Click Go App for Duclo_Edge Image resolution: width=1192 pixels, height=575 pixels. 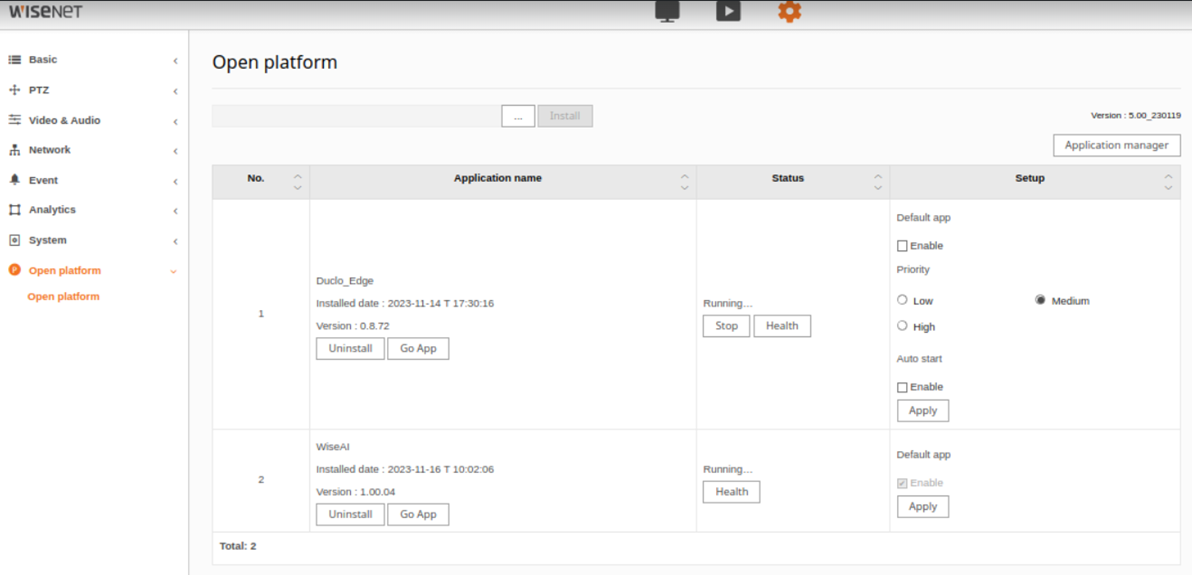(x=418, y=348)
